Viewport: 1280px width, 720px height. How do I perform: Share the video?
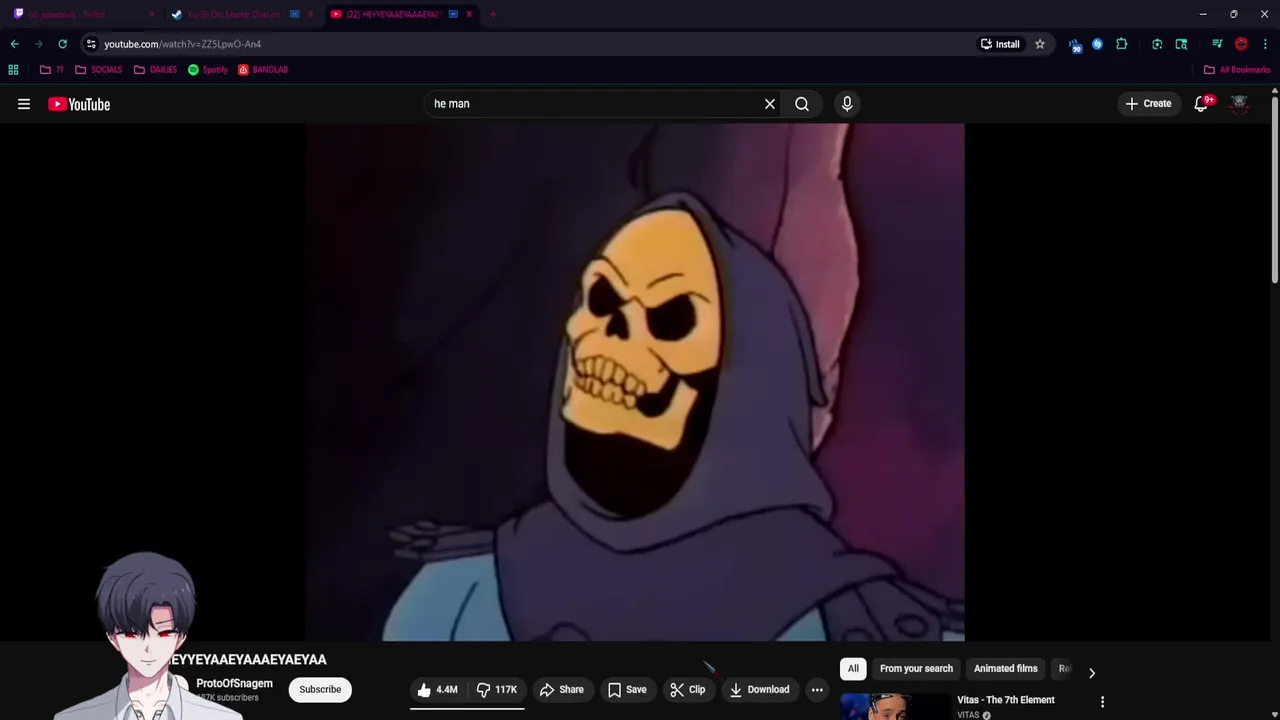[x=562, y=690]
